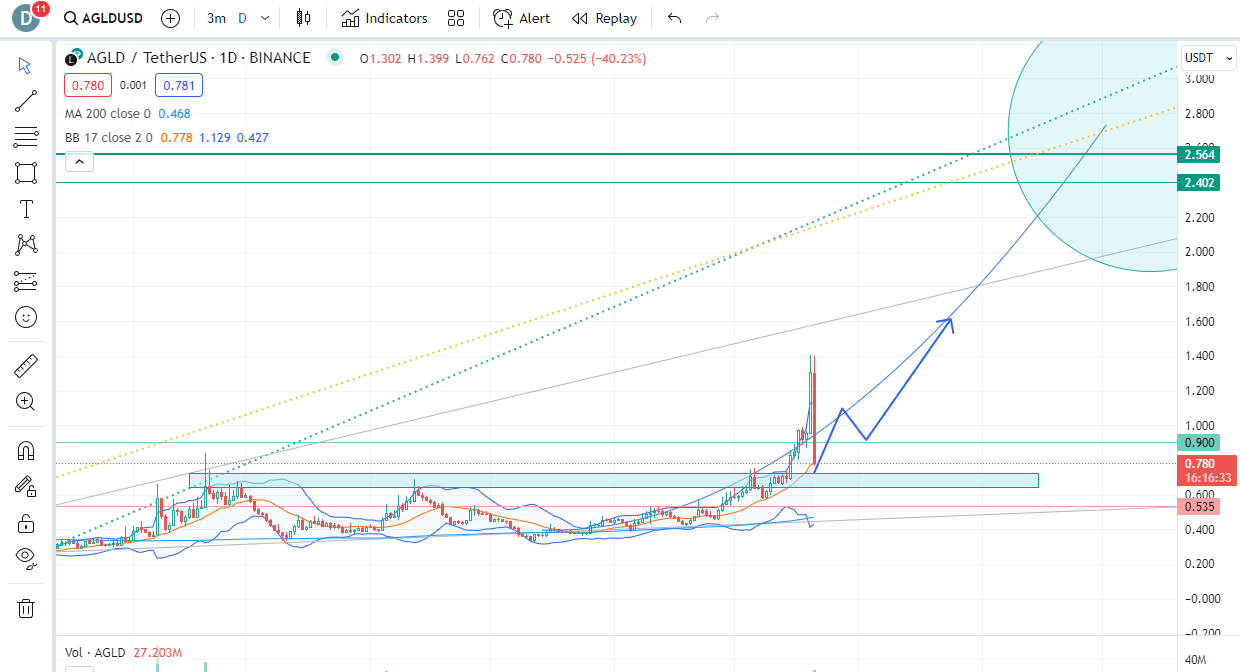Viewport: 1240px width, 672px height.
Task: Select the geometric shapes tool
Action: click(26, 173)
